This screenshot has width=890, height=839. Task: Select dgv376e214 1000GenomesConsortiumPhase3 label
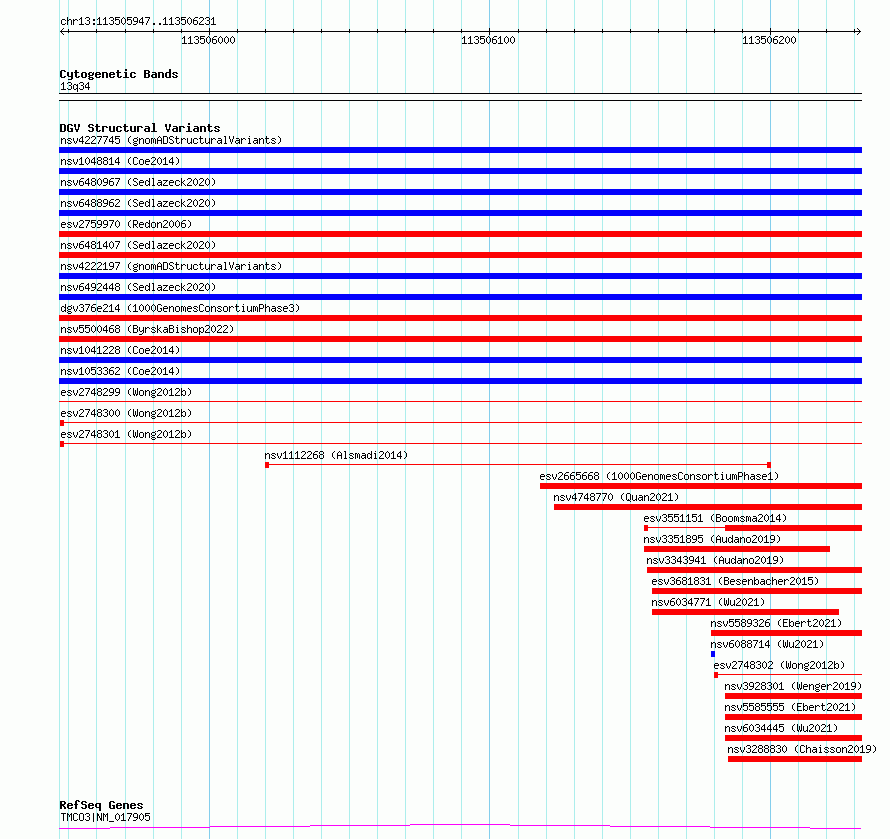click(x=180, y=308)
